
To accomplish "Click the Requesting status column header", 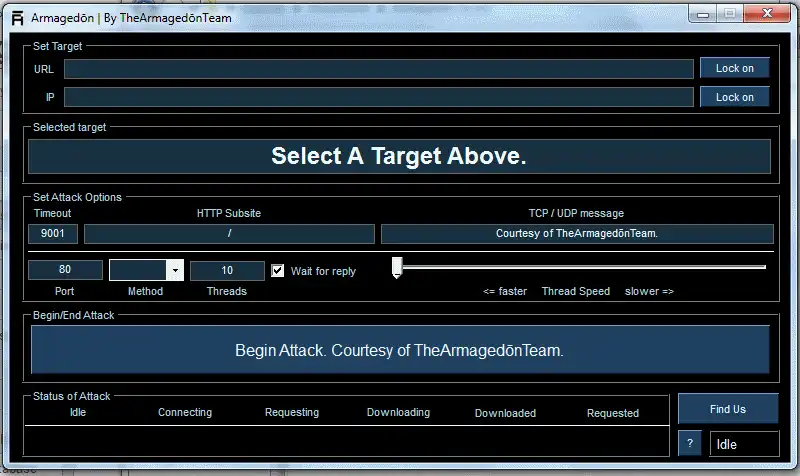I will click(x=292, y=412).
